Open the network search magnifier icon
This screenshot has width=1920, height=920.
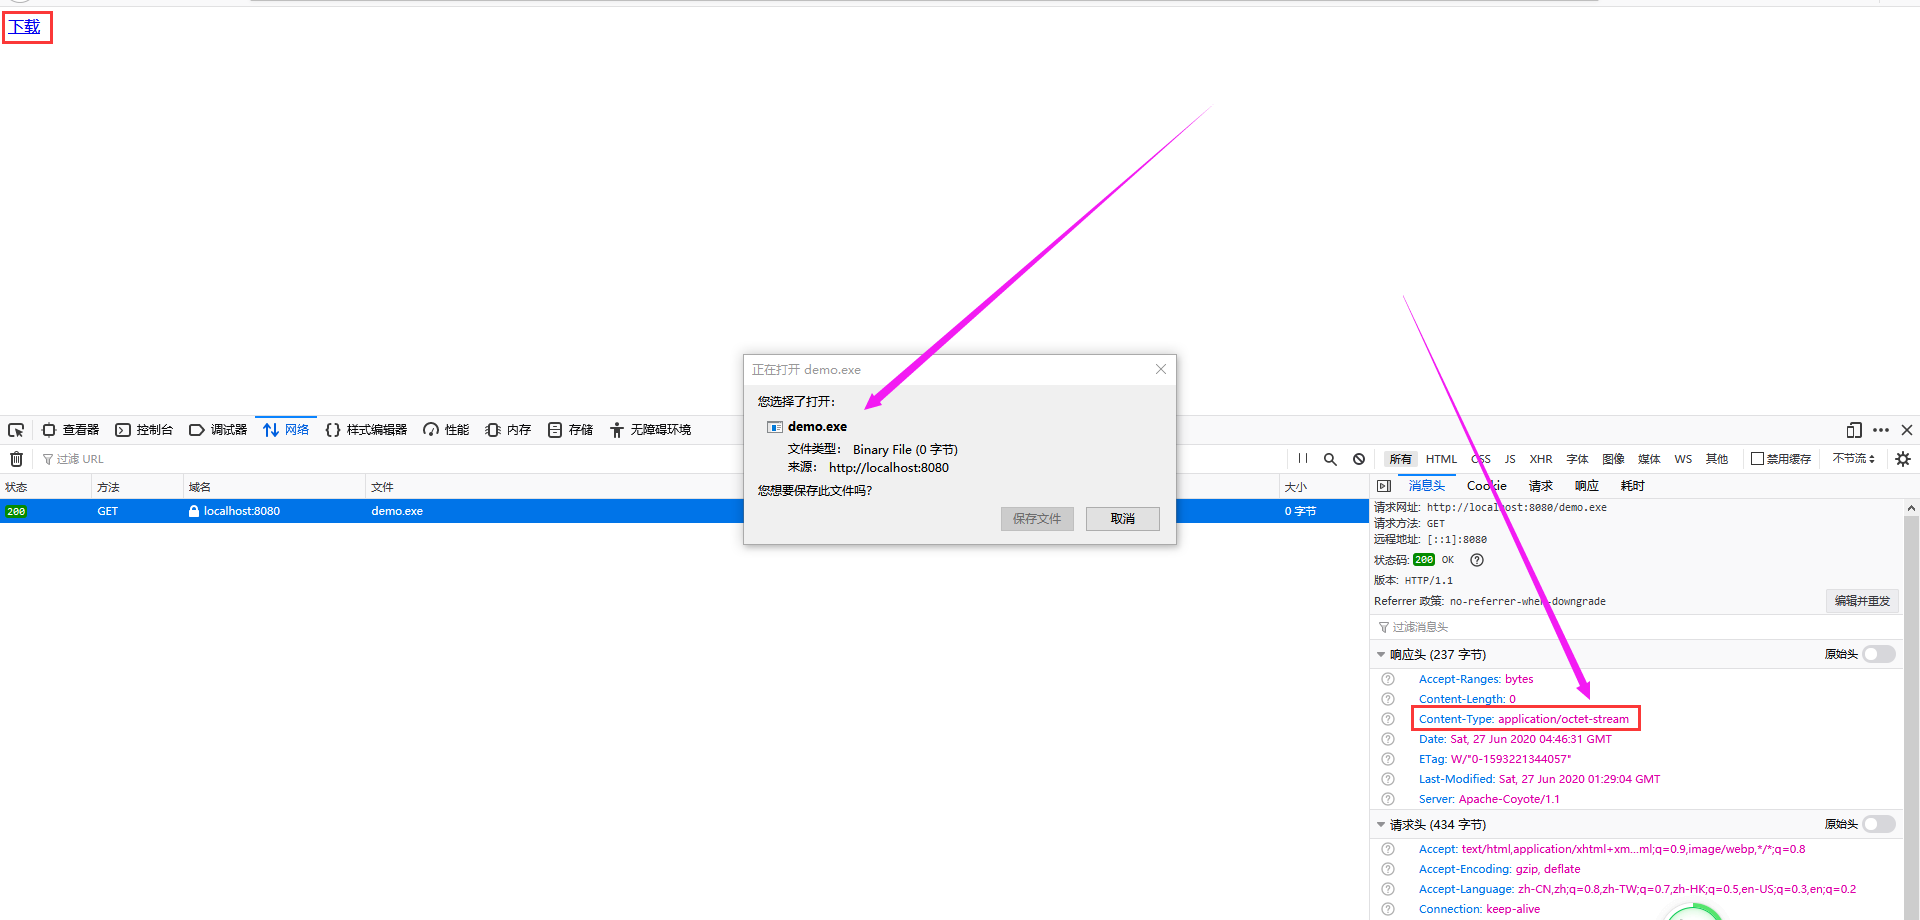[1330, 459]
